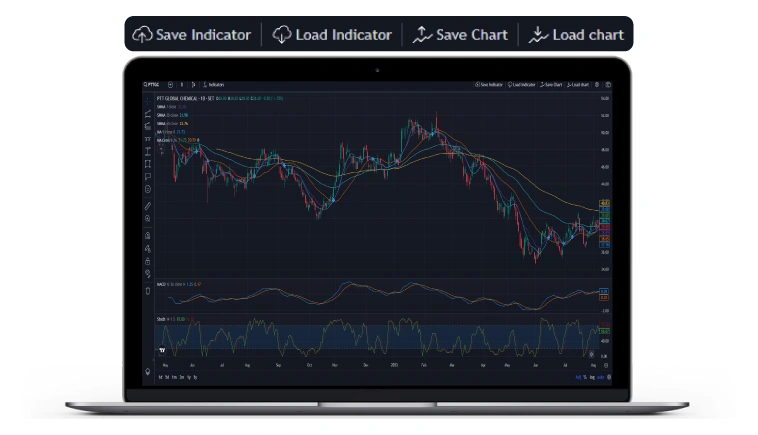The width and height of the screenshot is (758, 435).
Task: Click Load Indicator in the top banner
Action: click(x=331, y=34)
